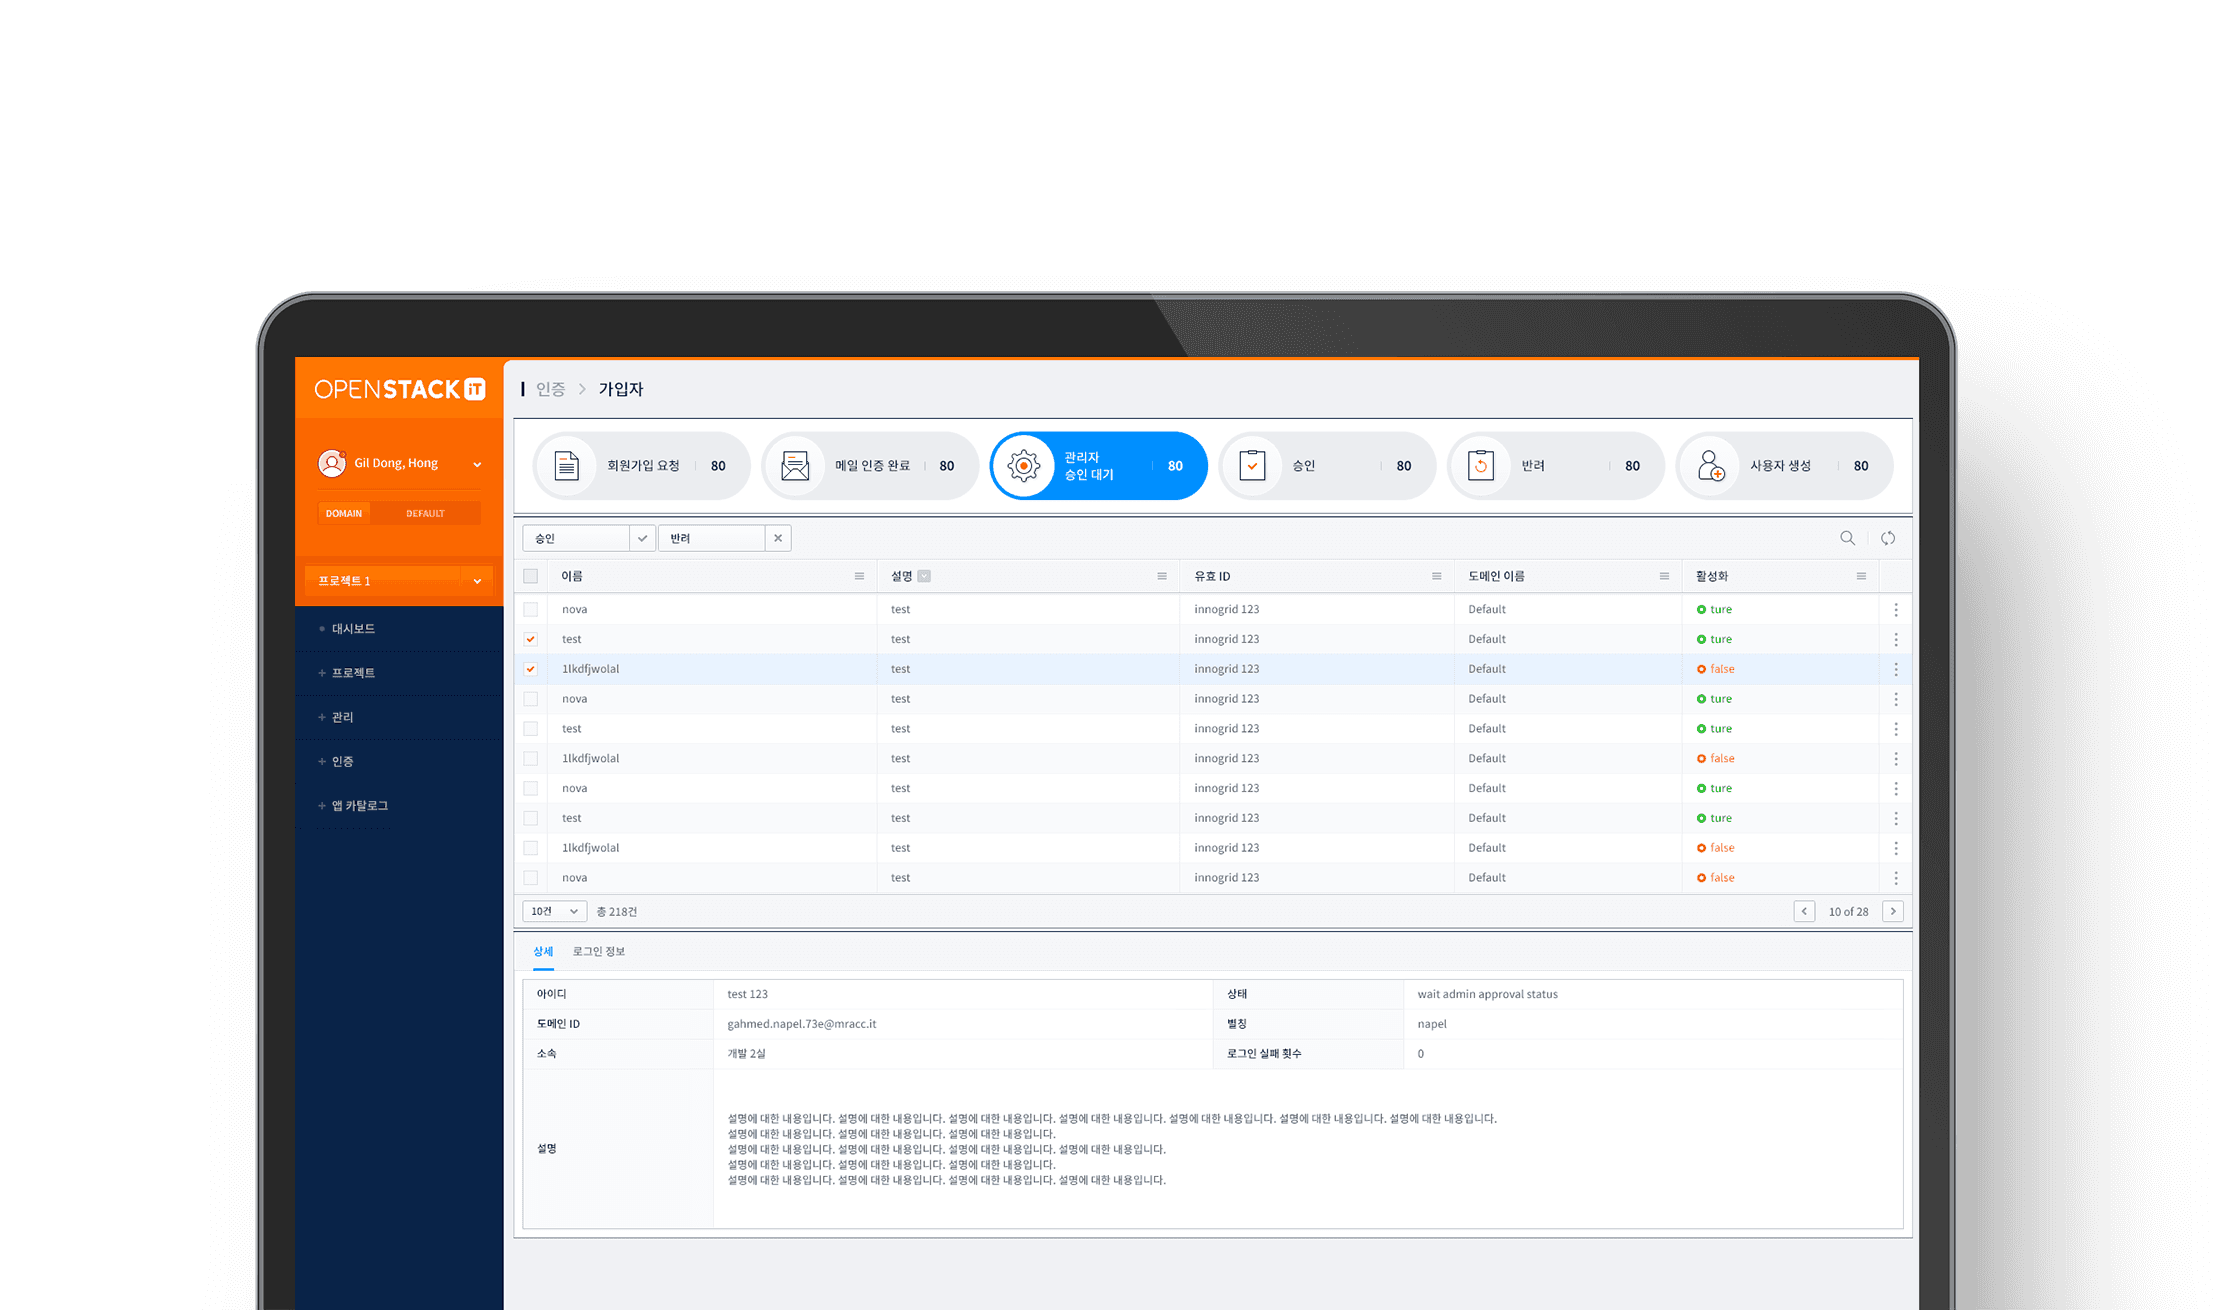
Task: Open the 사용자 생성 user-plus card
Action: click(x=1784, y=466)
